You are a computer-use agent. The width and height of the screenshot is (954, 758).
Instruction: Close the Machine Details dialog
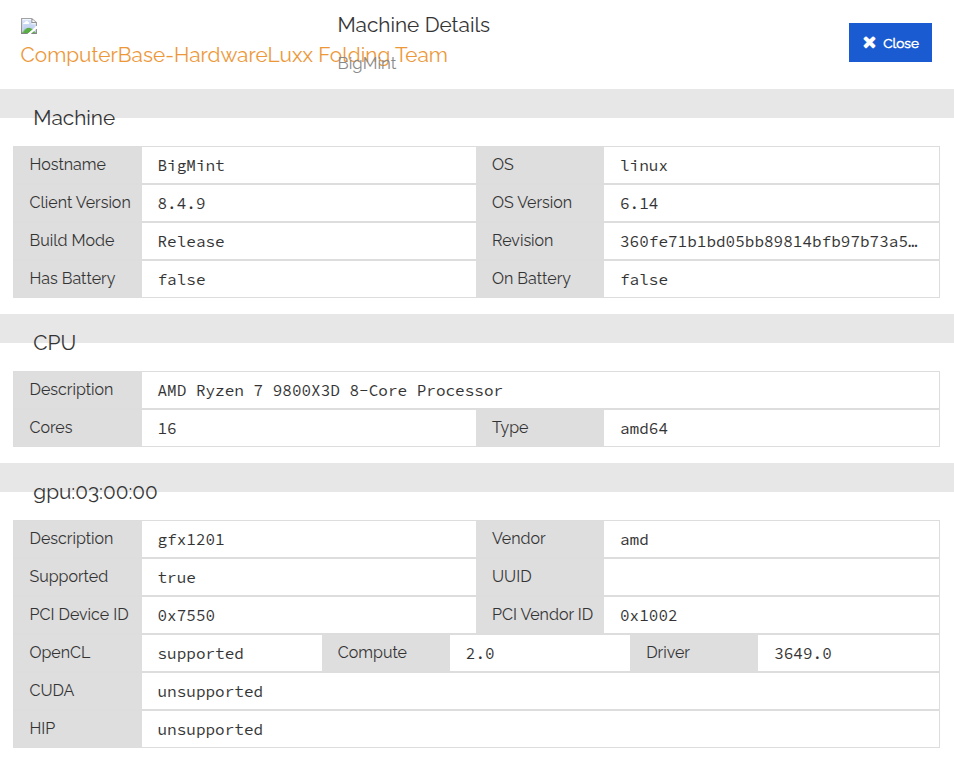pyautogui.click(x=890, y=43)
